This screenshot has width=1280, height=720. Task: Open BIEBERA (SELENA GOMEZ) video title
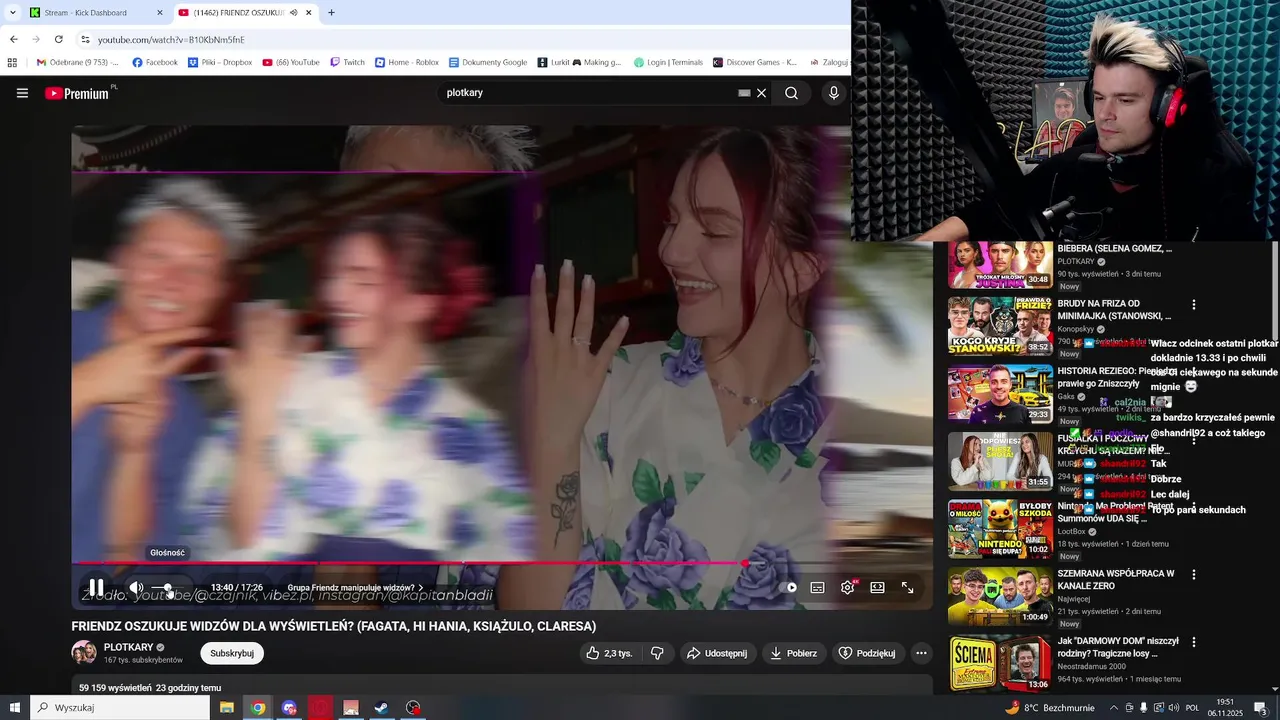(1114, 249)
